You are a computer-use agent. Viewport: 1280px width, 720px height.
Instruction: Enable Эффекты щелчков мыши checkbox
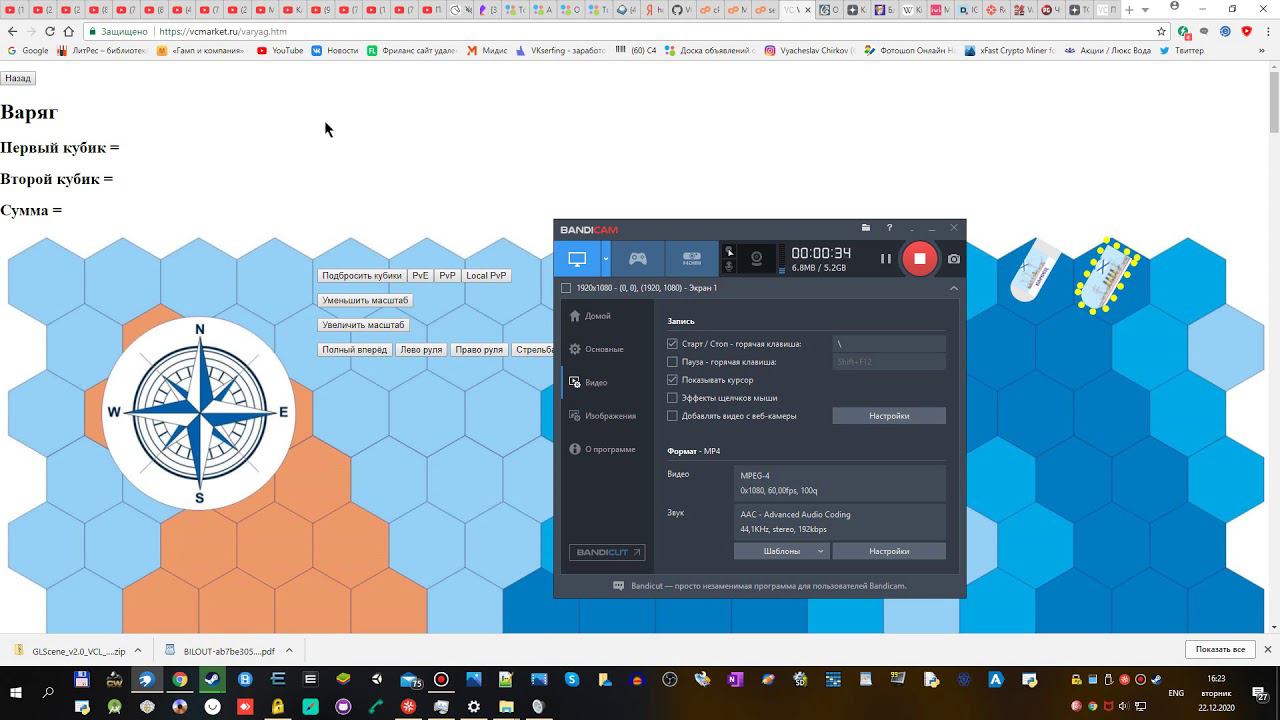(x=672, y=398)
